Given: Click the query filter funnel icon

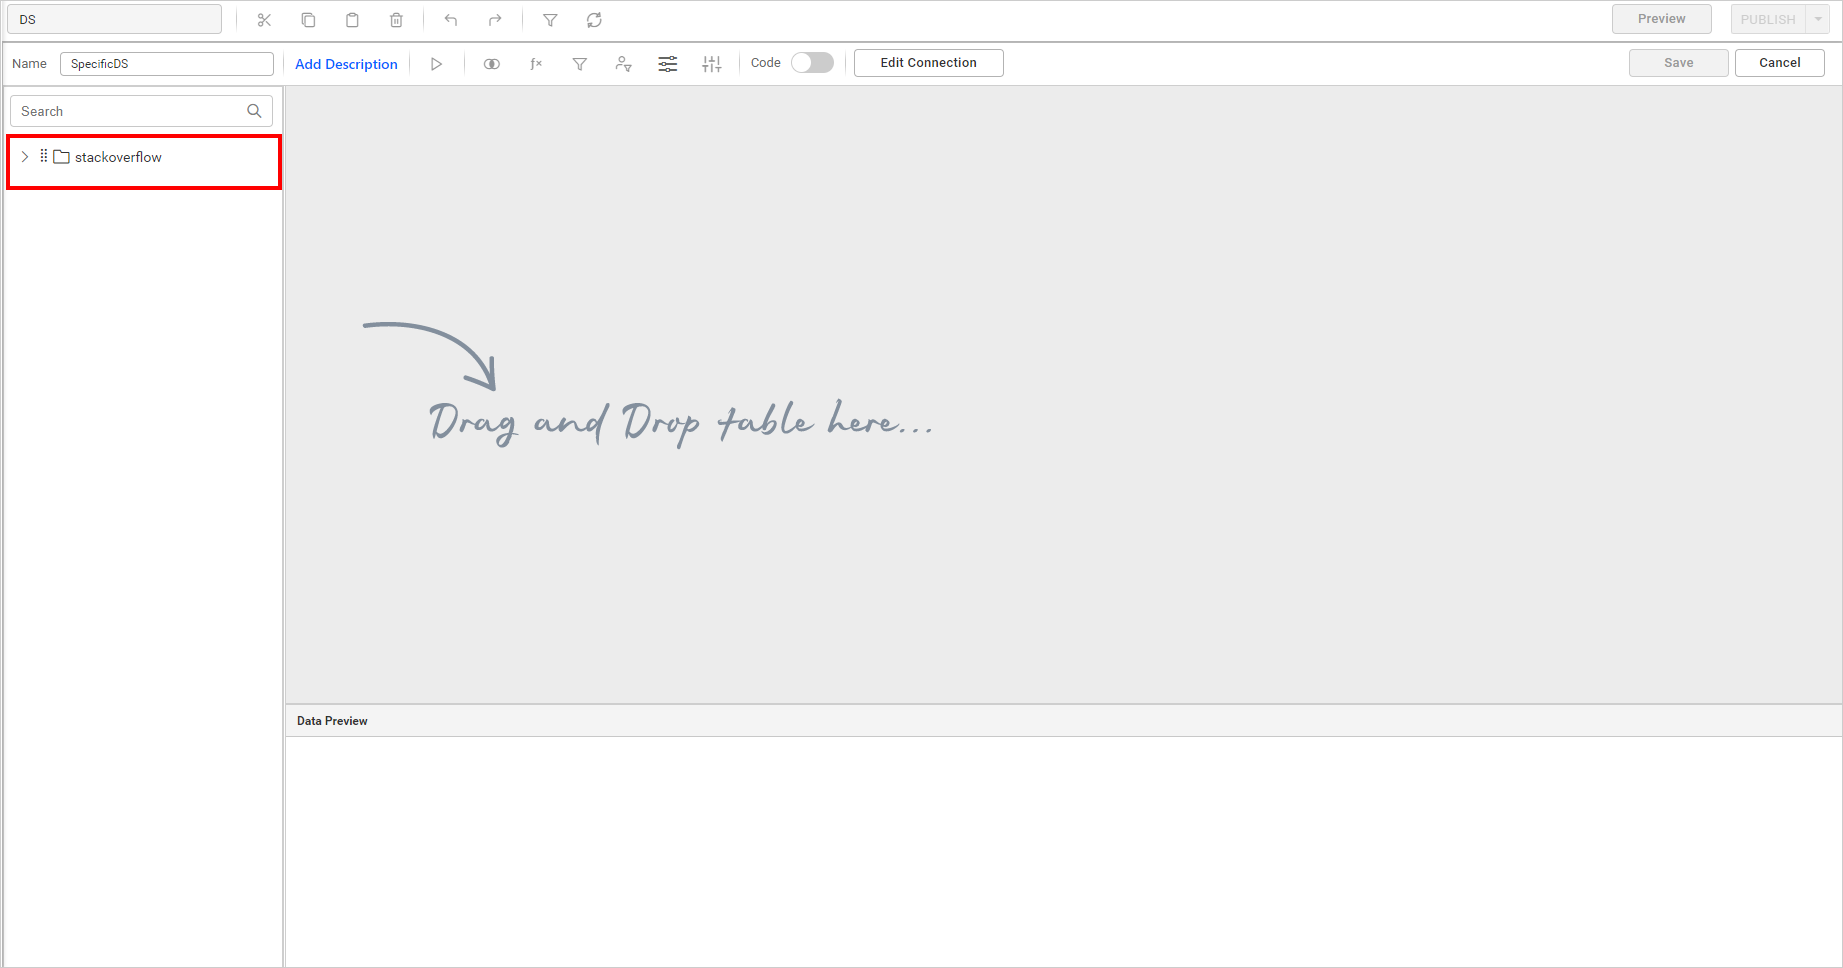Looking at the screenshot, I should pyautogui.click(x=579, y=64).
